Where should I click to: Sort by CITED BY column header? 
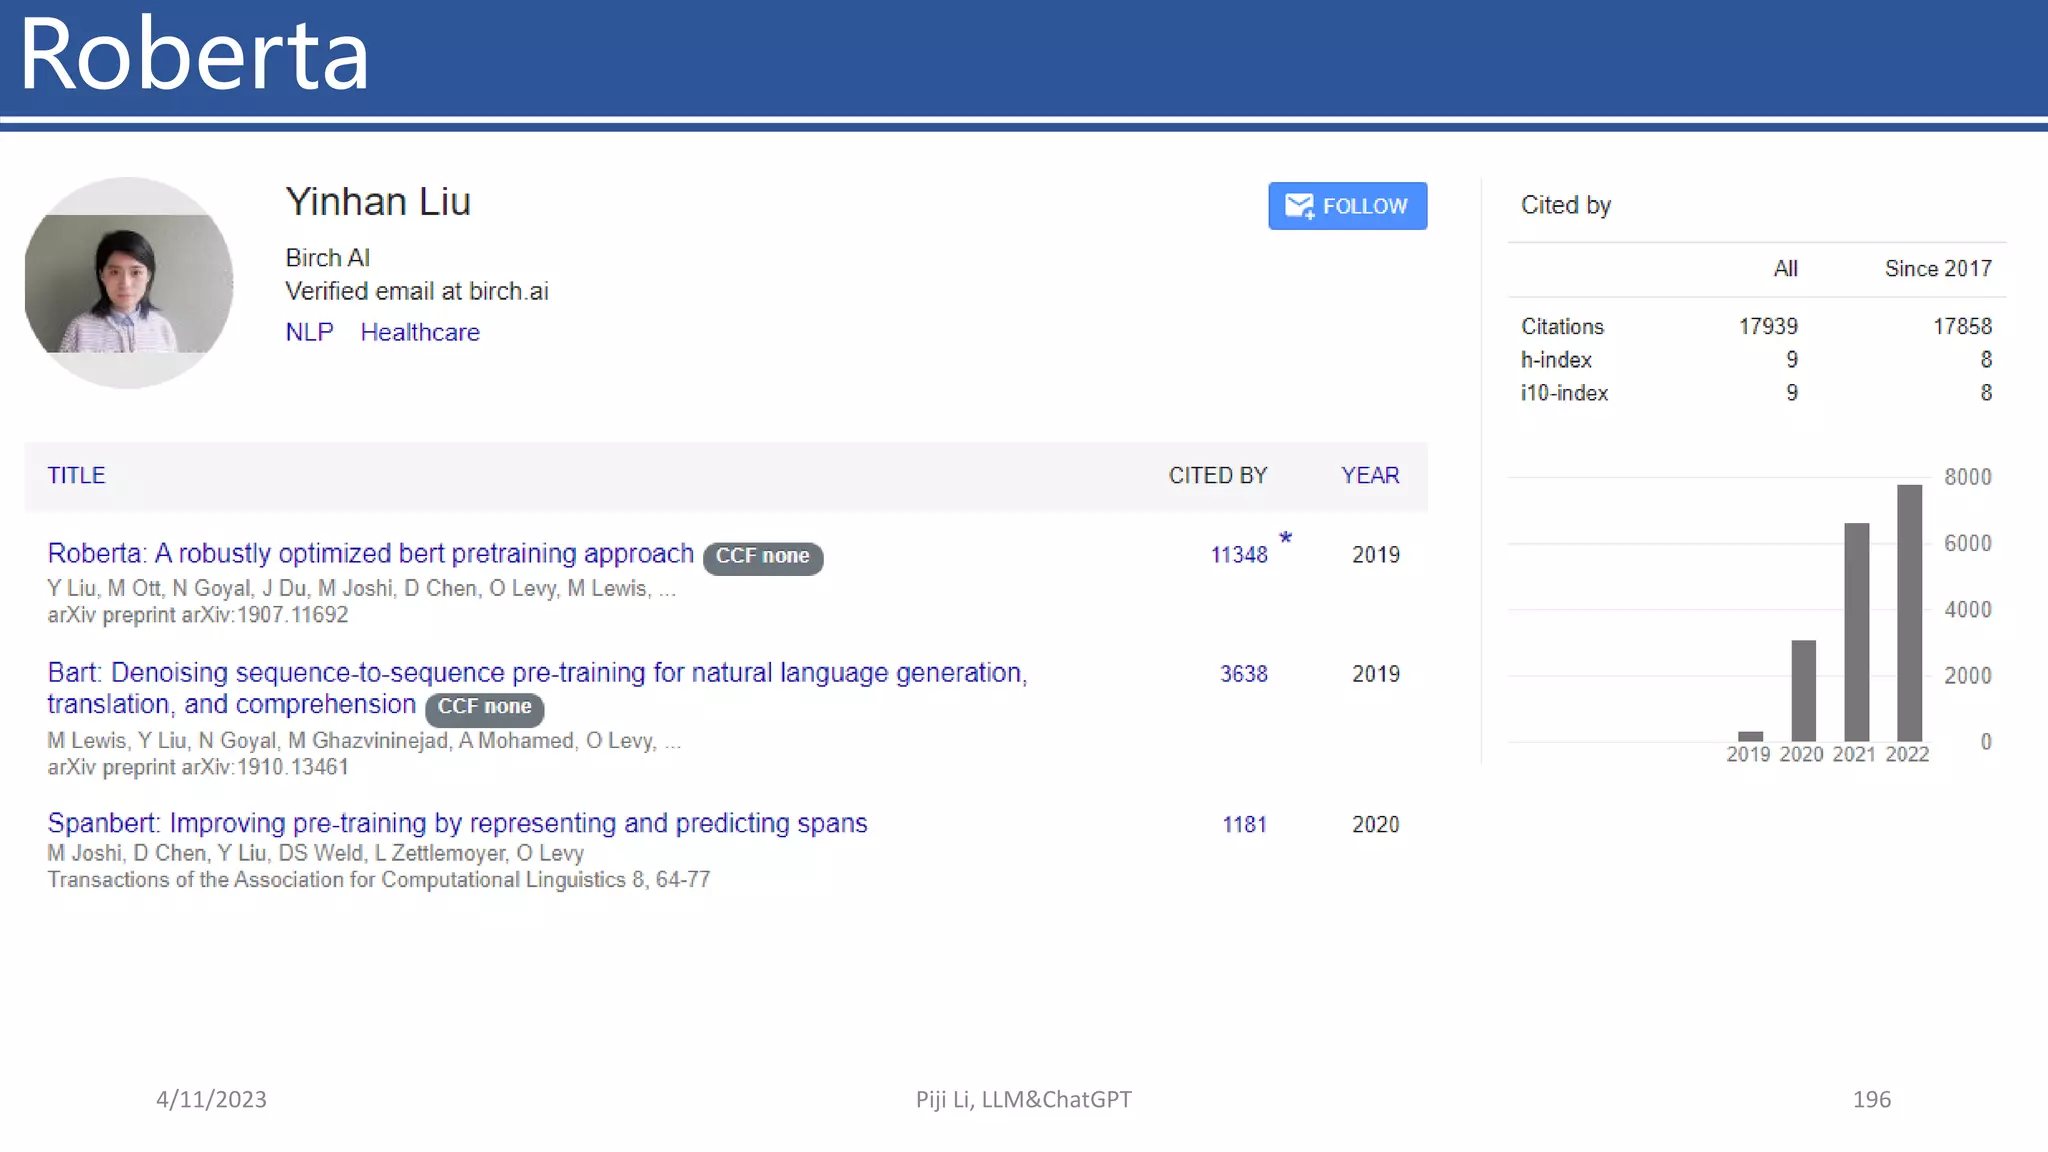pos(1217,476)
